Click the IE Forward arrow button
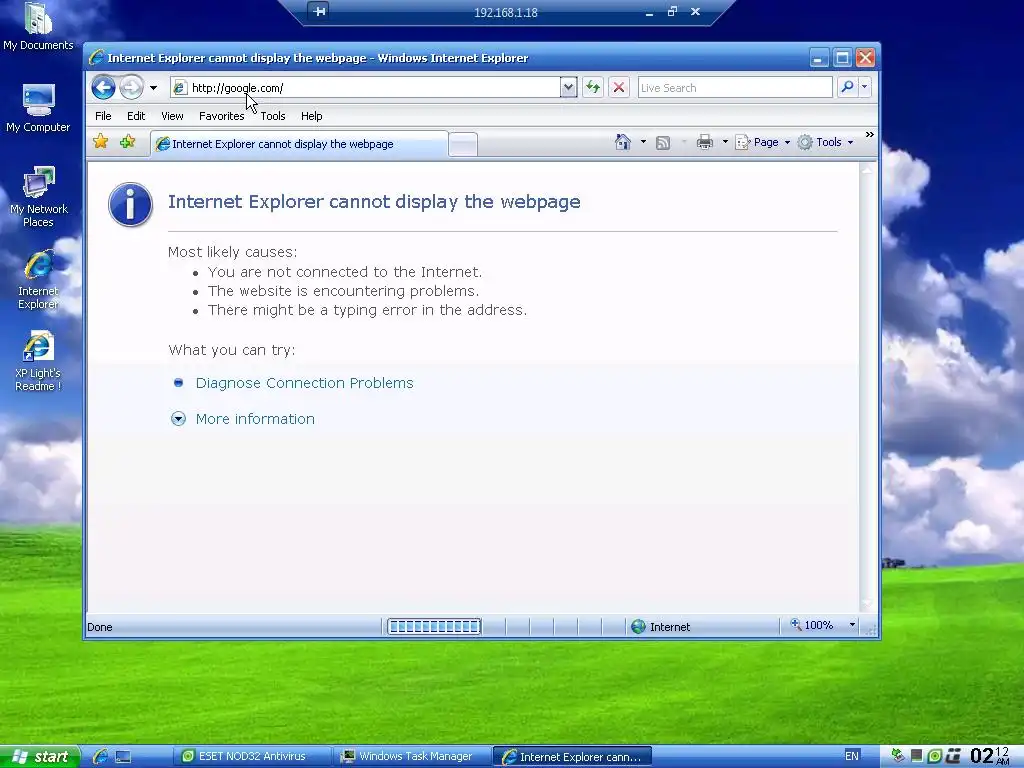Image resolution: width=1024 pixels, height=768 pixels. 131,88
